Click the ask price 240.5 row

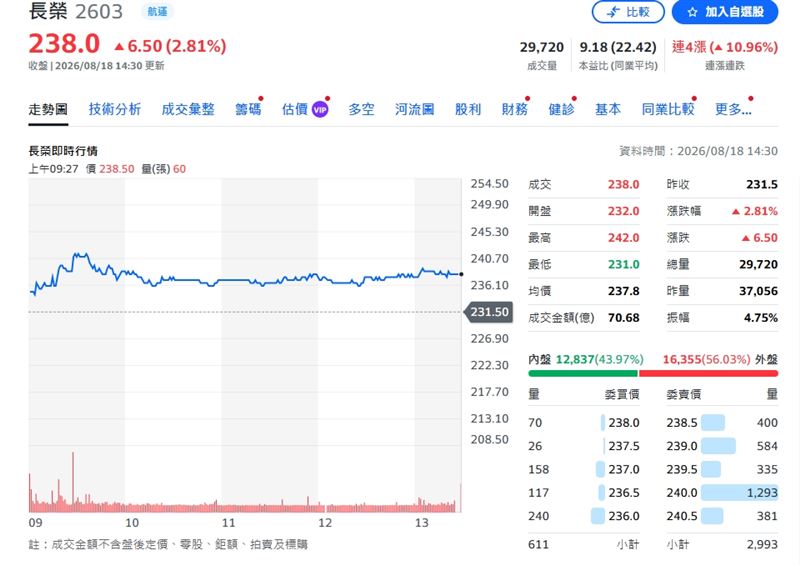722,517
